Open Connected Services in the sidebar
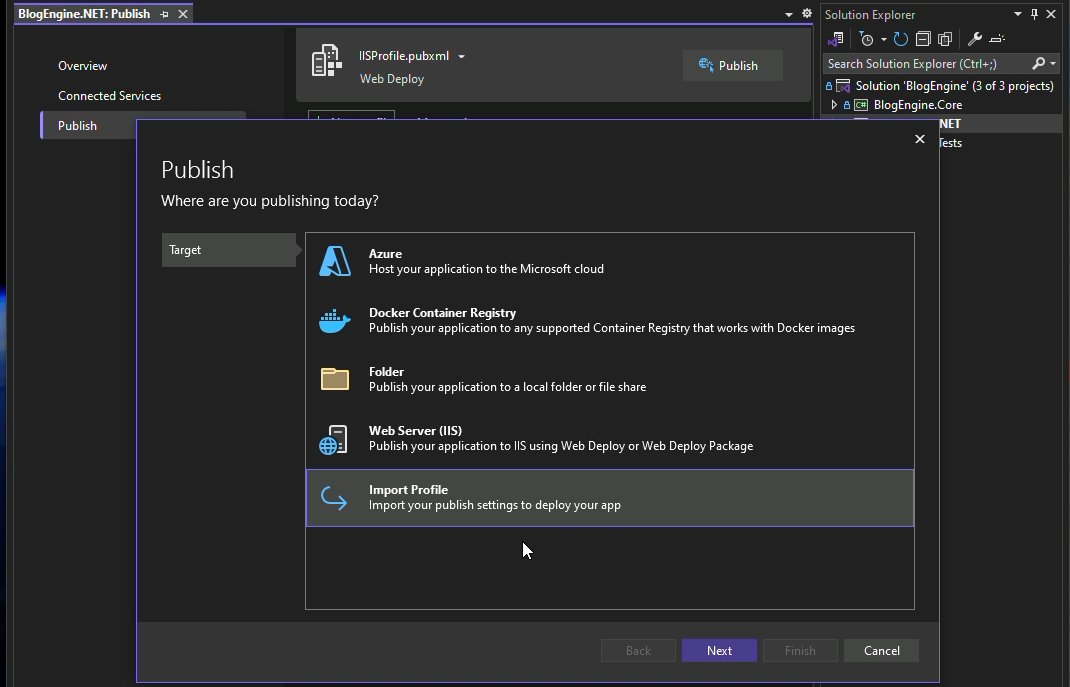This screenshot has height=687, width=1070. (109, 96)
